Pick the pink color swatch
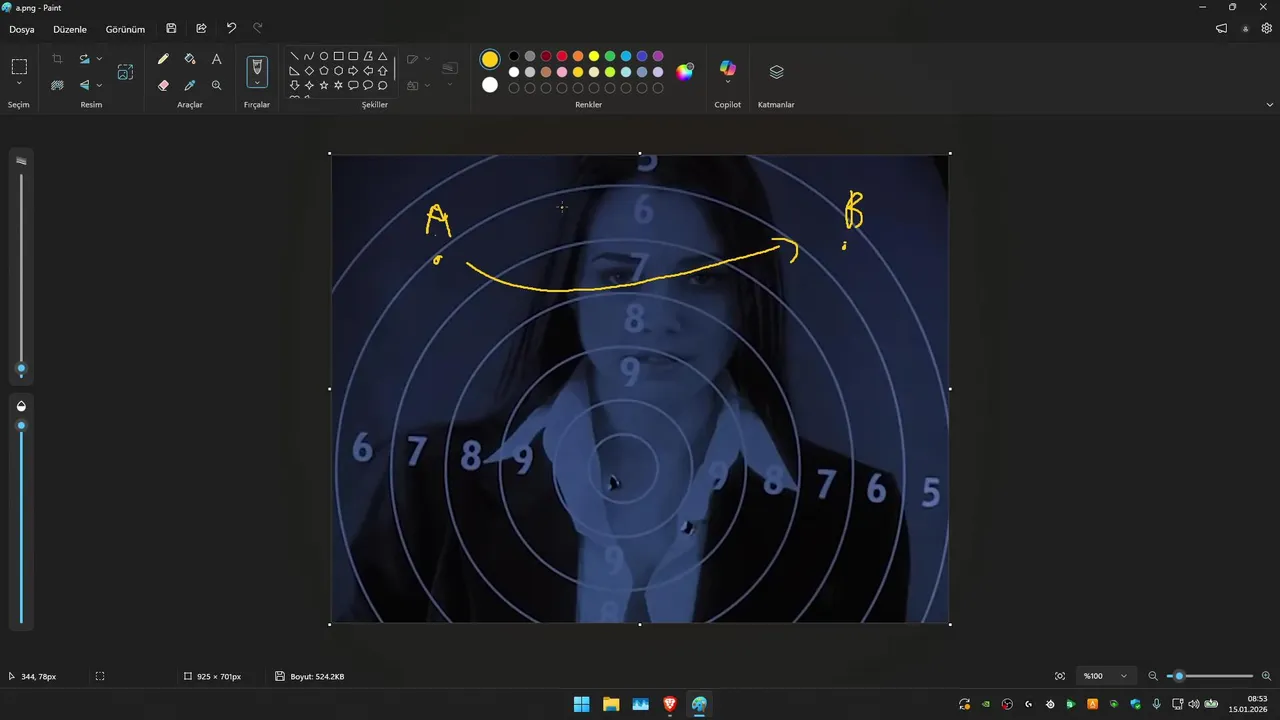This screenshot has height=720, width=1280. pos(562,72)
